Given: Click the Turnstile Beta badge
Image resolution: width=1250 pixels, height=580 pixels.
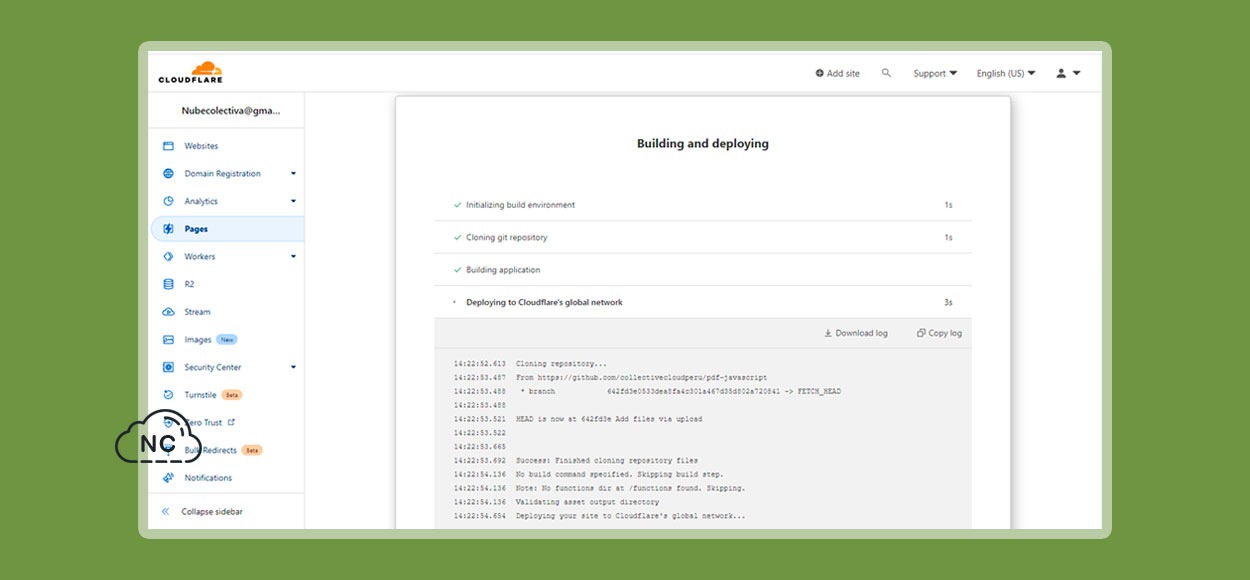Looking at the screenshot, I should pos(232,395).
